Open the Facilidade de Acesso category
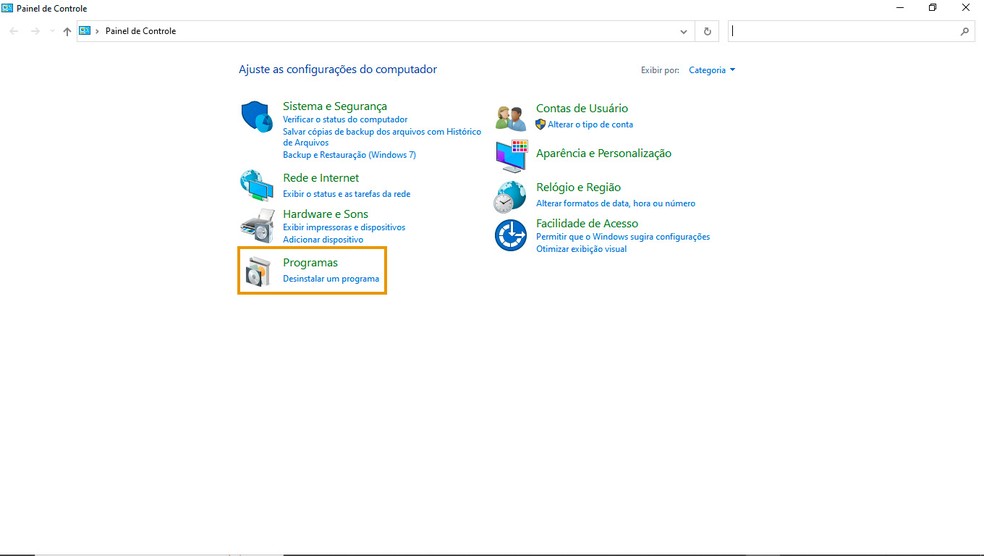Viewport: 984px width, 556px height. pyautogui.click(x=587, y=223)
